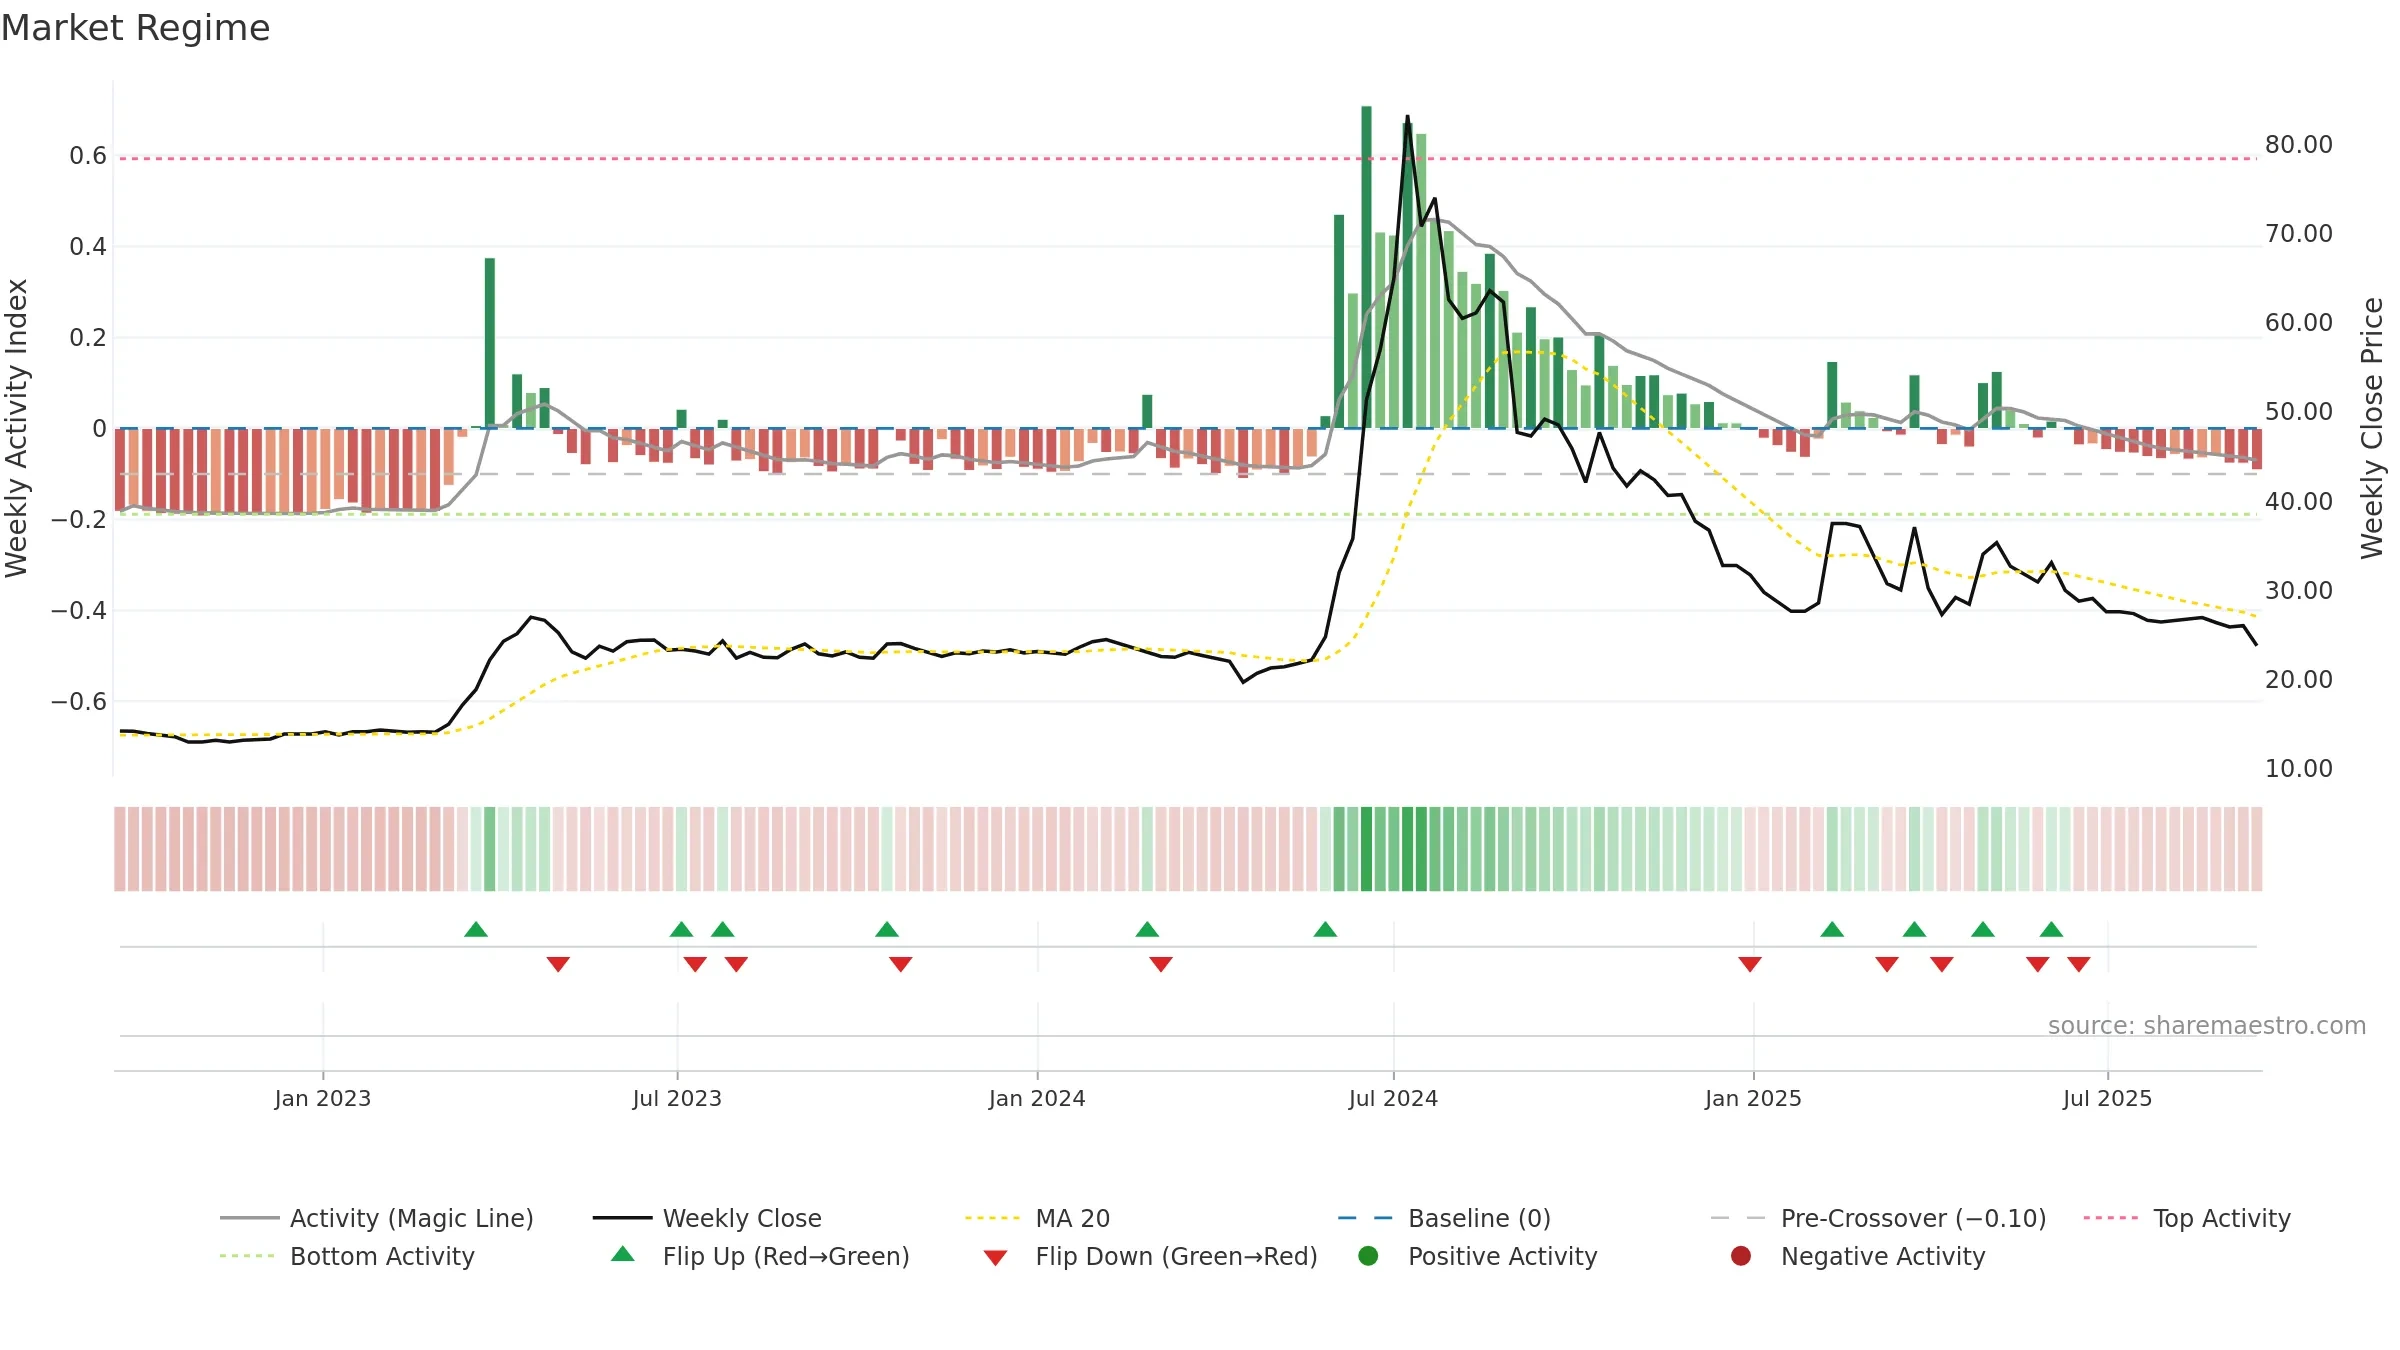The height and width of the screenshot is (1350, 2400).
Task: Toggle the Bottom Activity legend entry
Action: [x=347, y=1257]
